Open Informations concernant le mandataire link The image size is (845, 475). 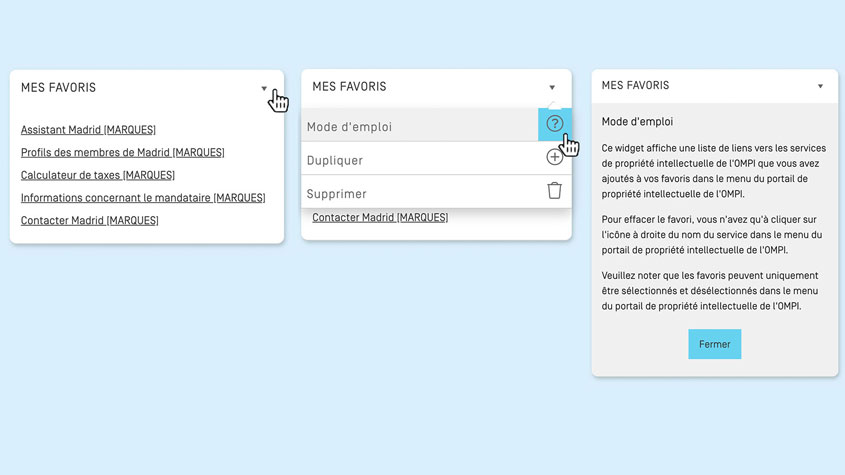pyautogui.click(x=143, y=198)
